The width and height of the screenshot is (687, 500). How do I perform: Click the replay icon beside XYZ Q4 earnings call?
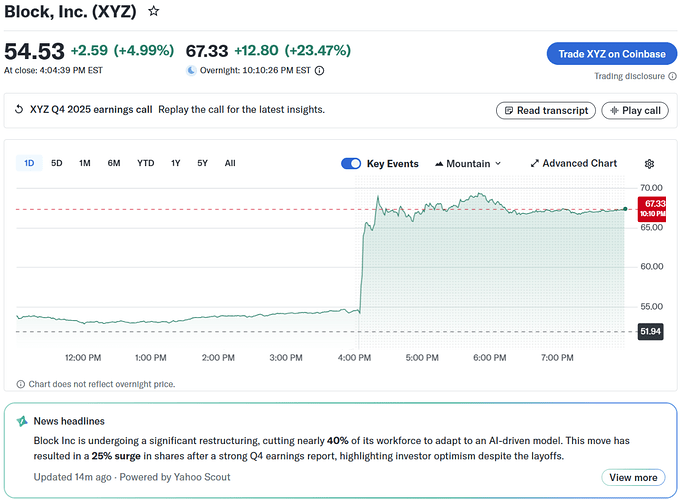[x=19, y=110]
